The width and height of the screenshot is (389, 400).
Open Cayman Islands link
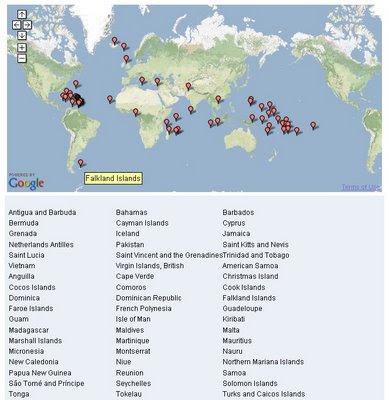pos(142,223)
